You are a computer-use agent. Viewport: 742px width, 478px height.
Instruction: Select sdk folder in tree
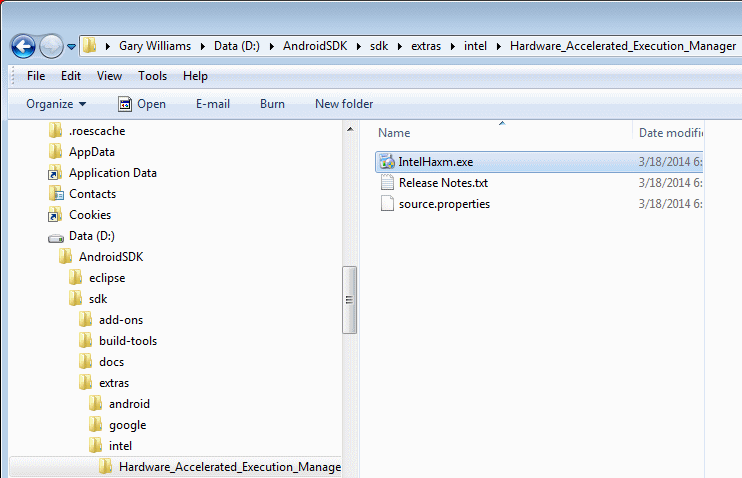98,299
